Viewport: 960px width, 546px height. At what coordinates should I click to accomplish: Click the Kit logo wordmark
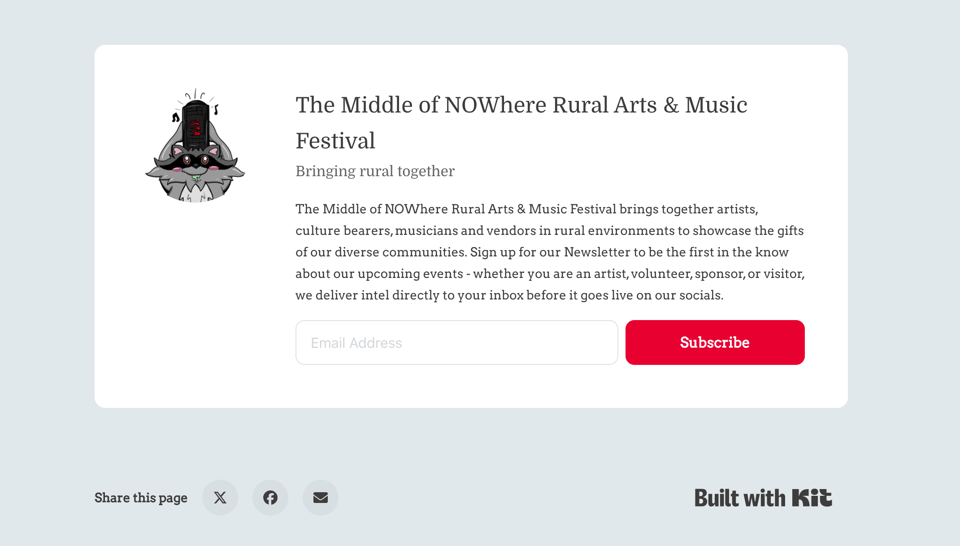812,497
